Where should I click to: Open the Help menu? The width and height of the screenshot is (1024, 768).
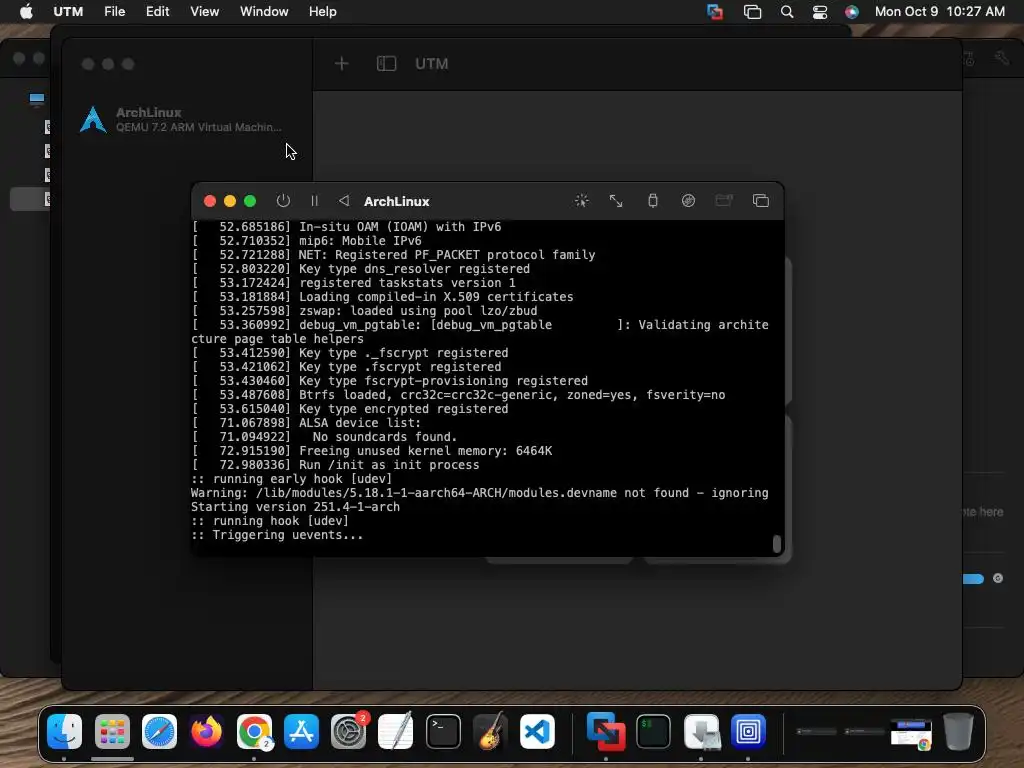tap(323, 12)
